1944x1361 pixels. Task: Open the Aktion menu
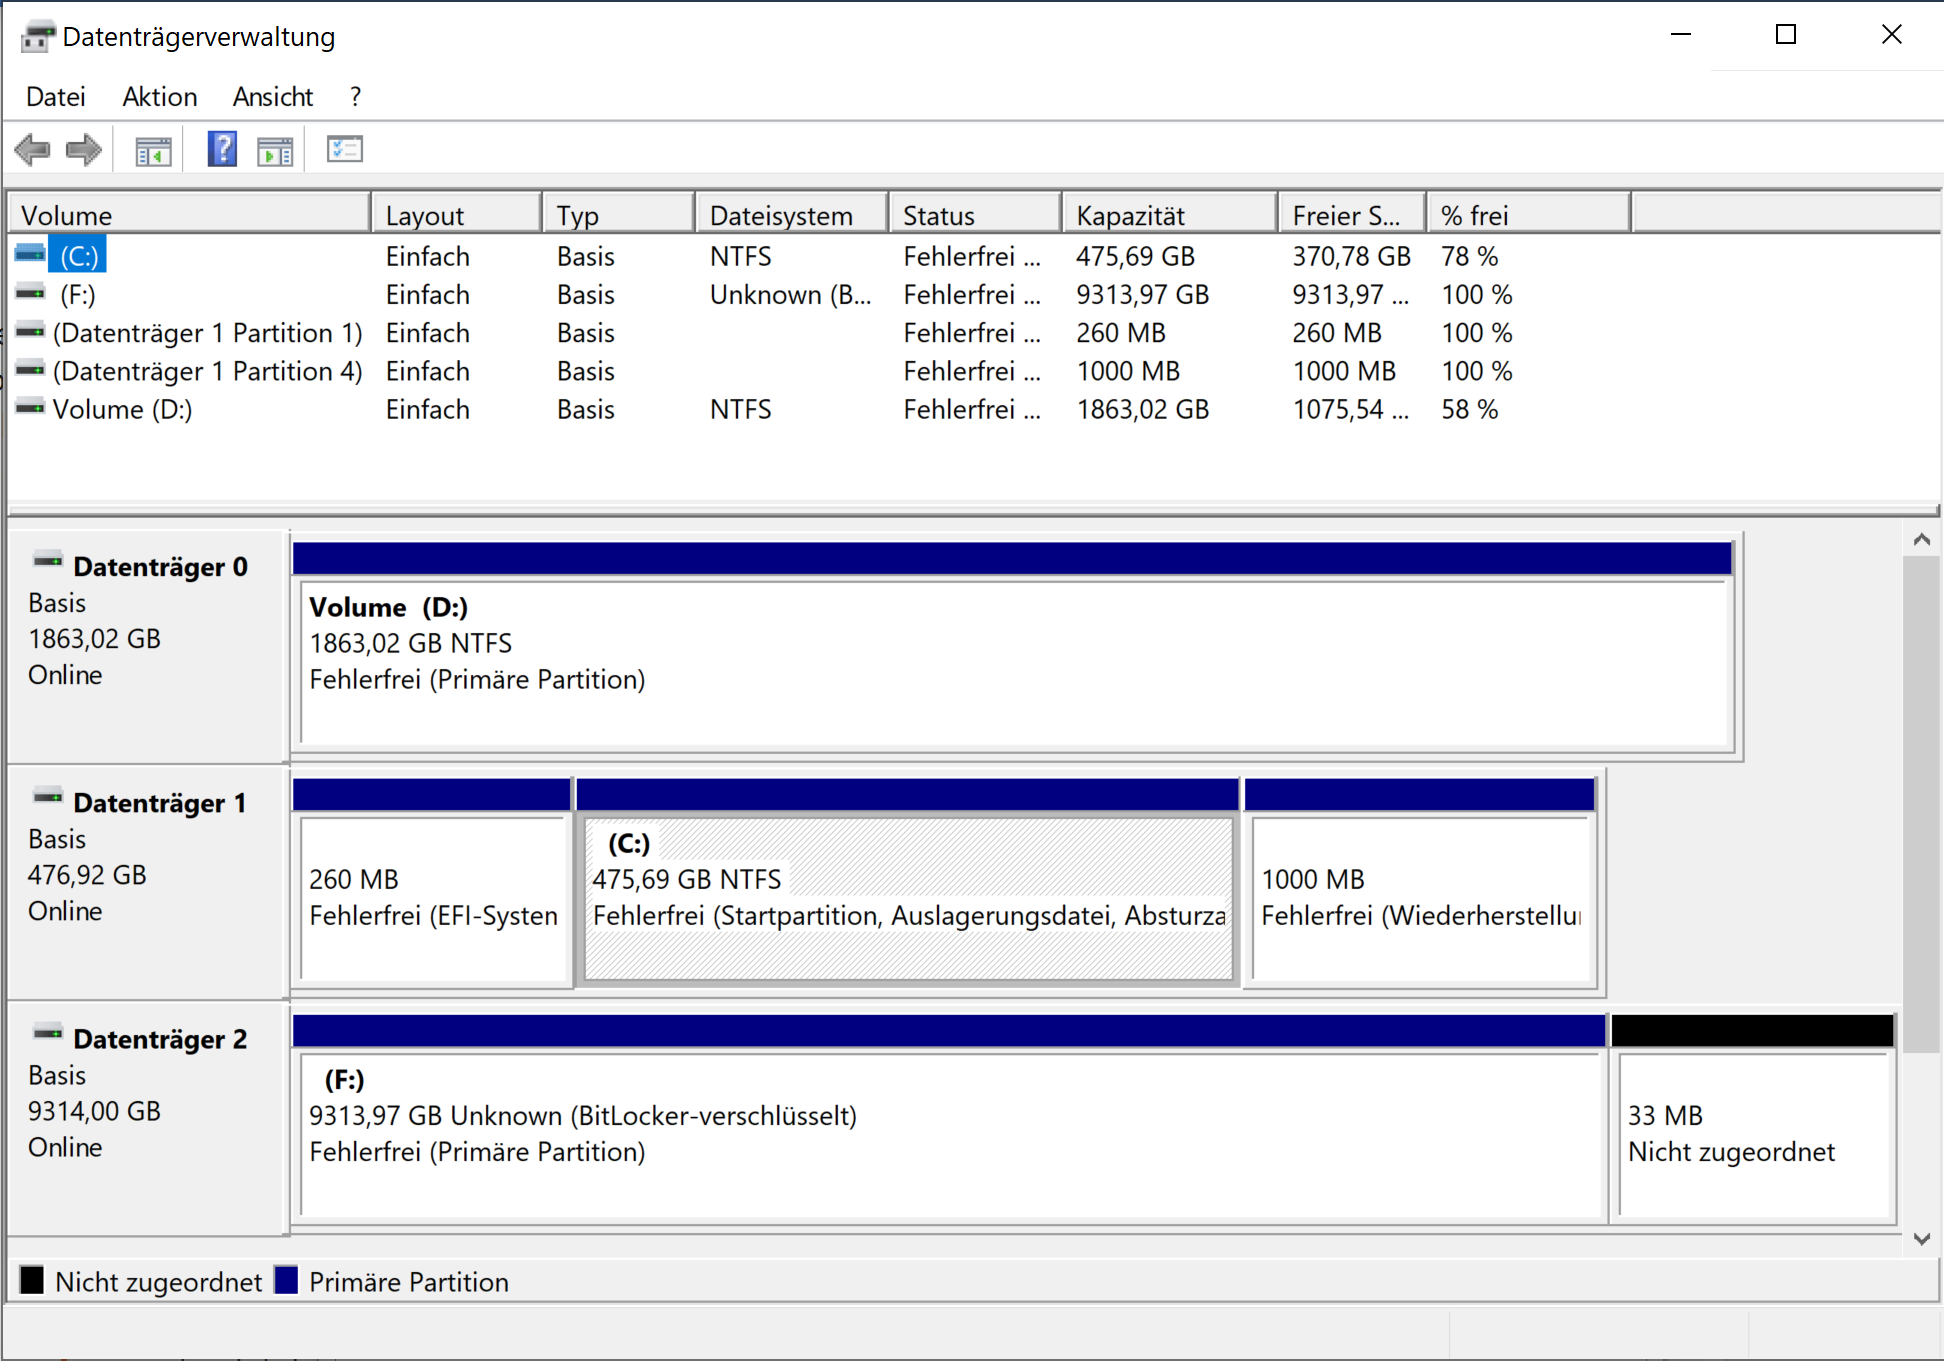160,97
